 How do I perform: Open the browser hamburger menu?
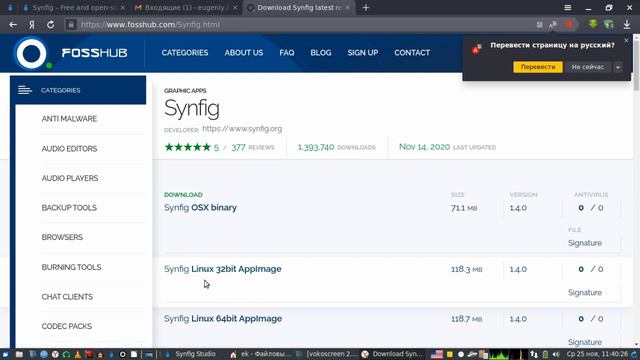tap(567, 8)
